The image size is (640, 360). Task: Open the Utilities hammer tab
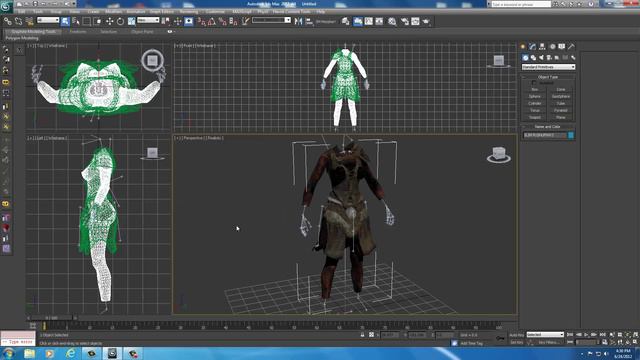pos(571,47)
